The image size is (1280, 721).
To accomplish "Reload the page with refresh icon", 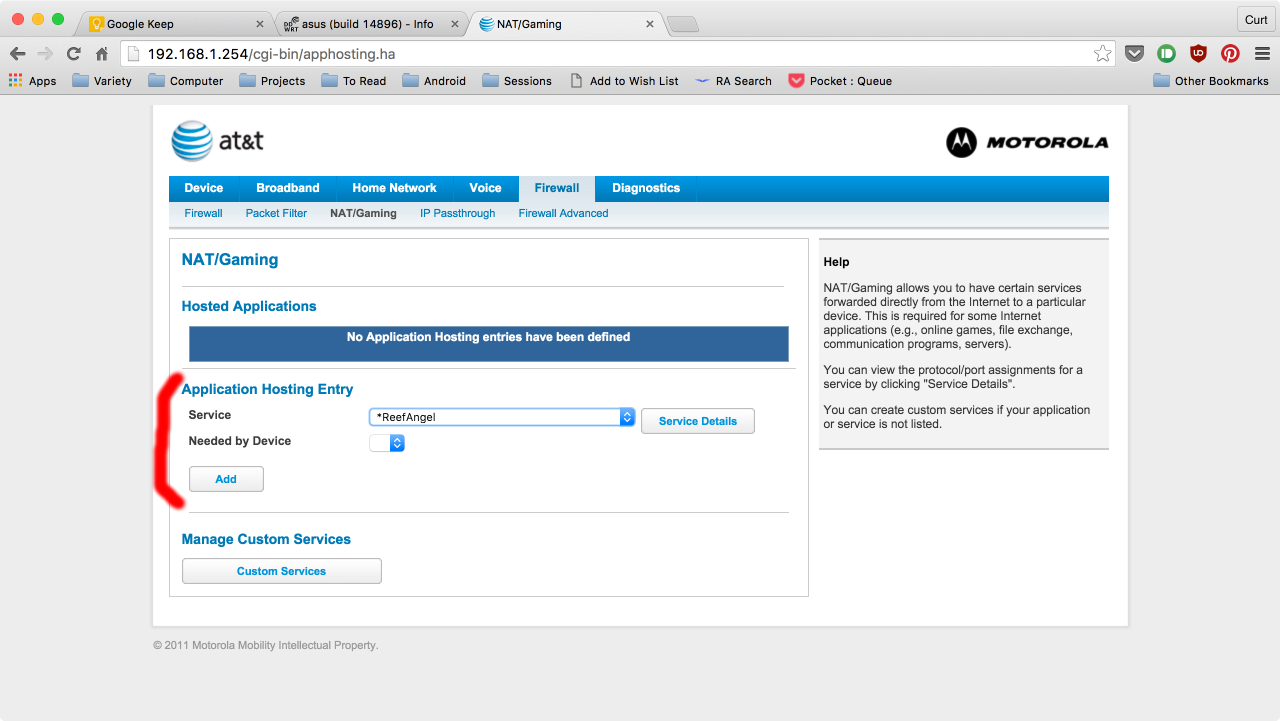I will (73, 54).
